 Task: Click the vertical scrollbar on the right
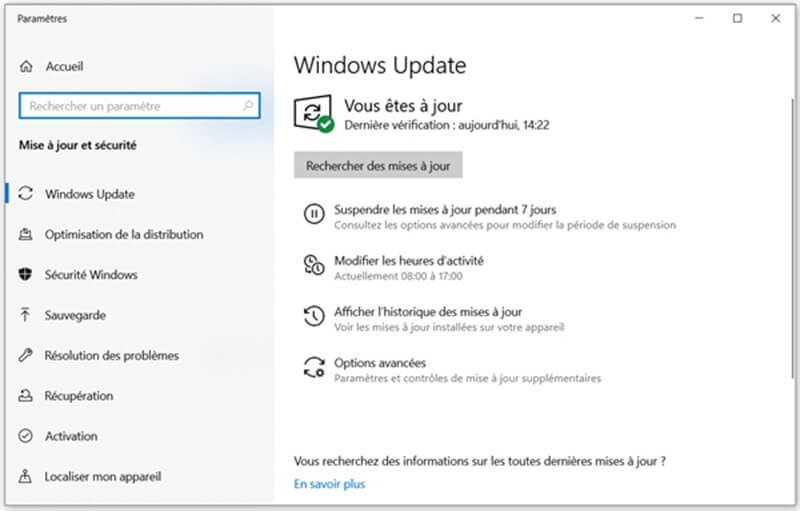click(793, 238)
